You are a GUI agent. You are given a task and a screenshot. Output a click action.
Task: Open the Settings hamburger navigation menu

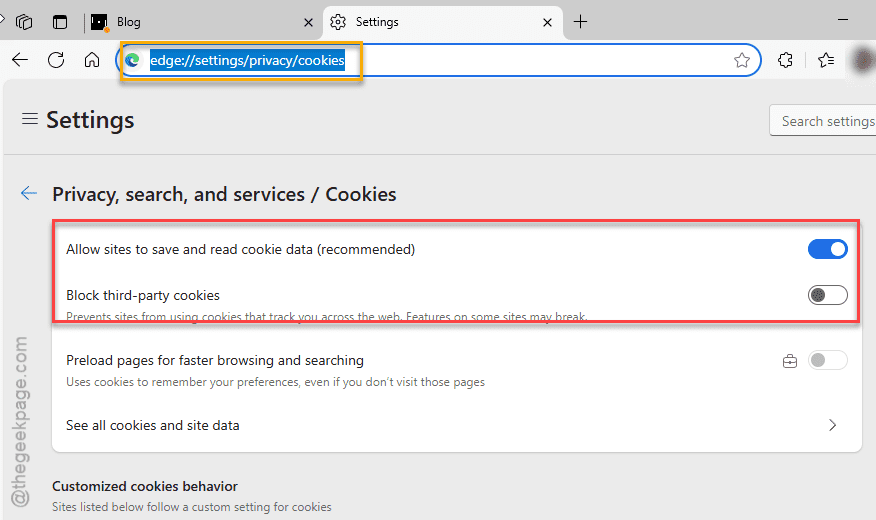pos(30,119)
